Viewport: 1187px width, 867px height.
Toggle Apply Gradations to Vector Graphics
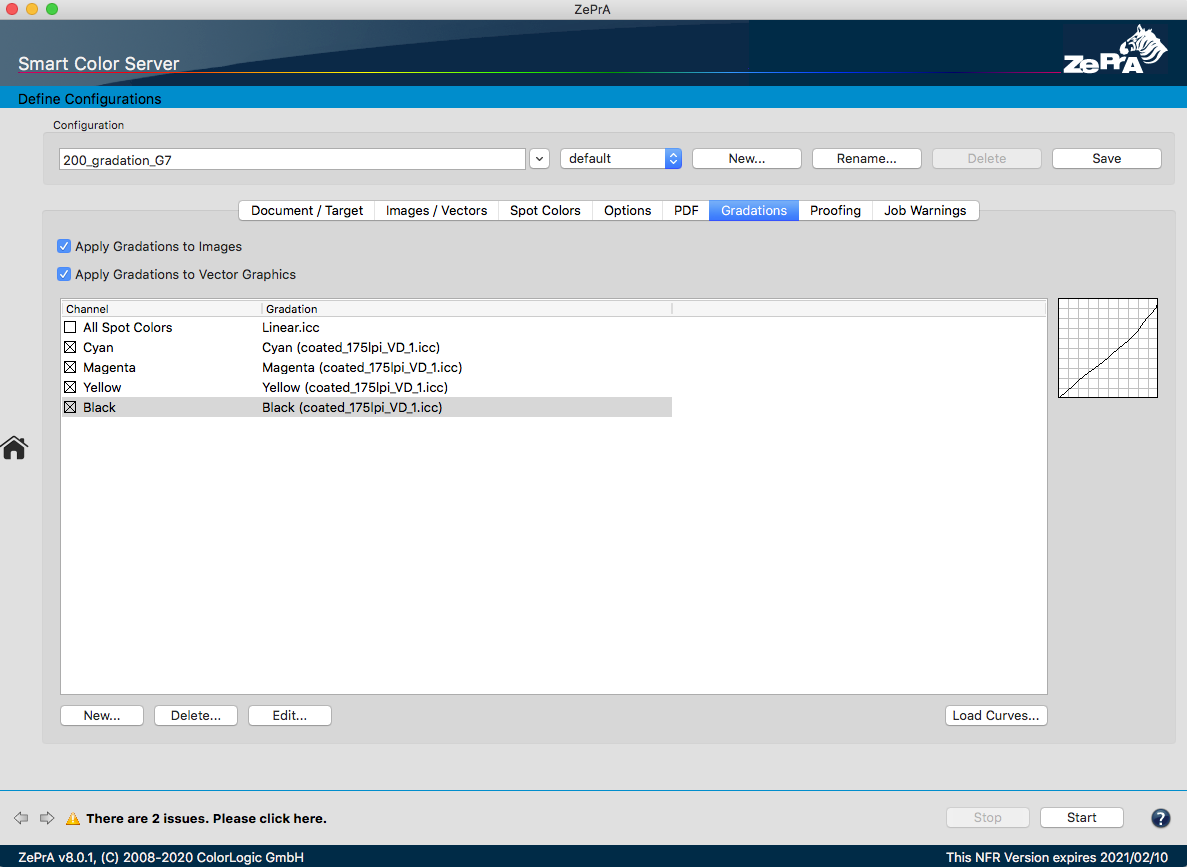pyautogui.click(x=64, y=274)
